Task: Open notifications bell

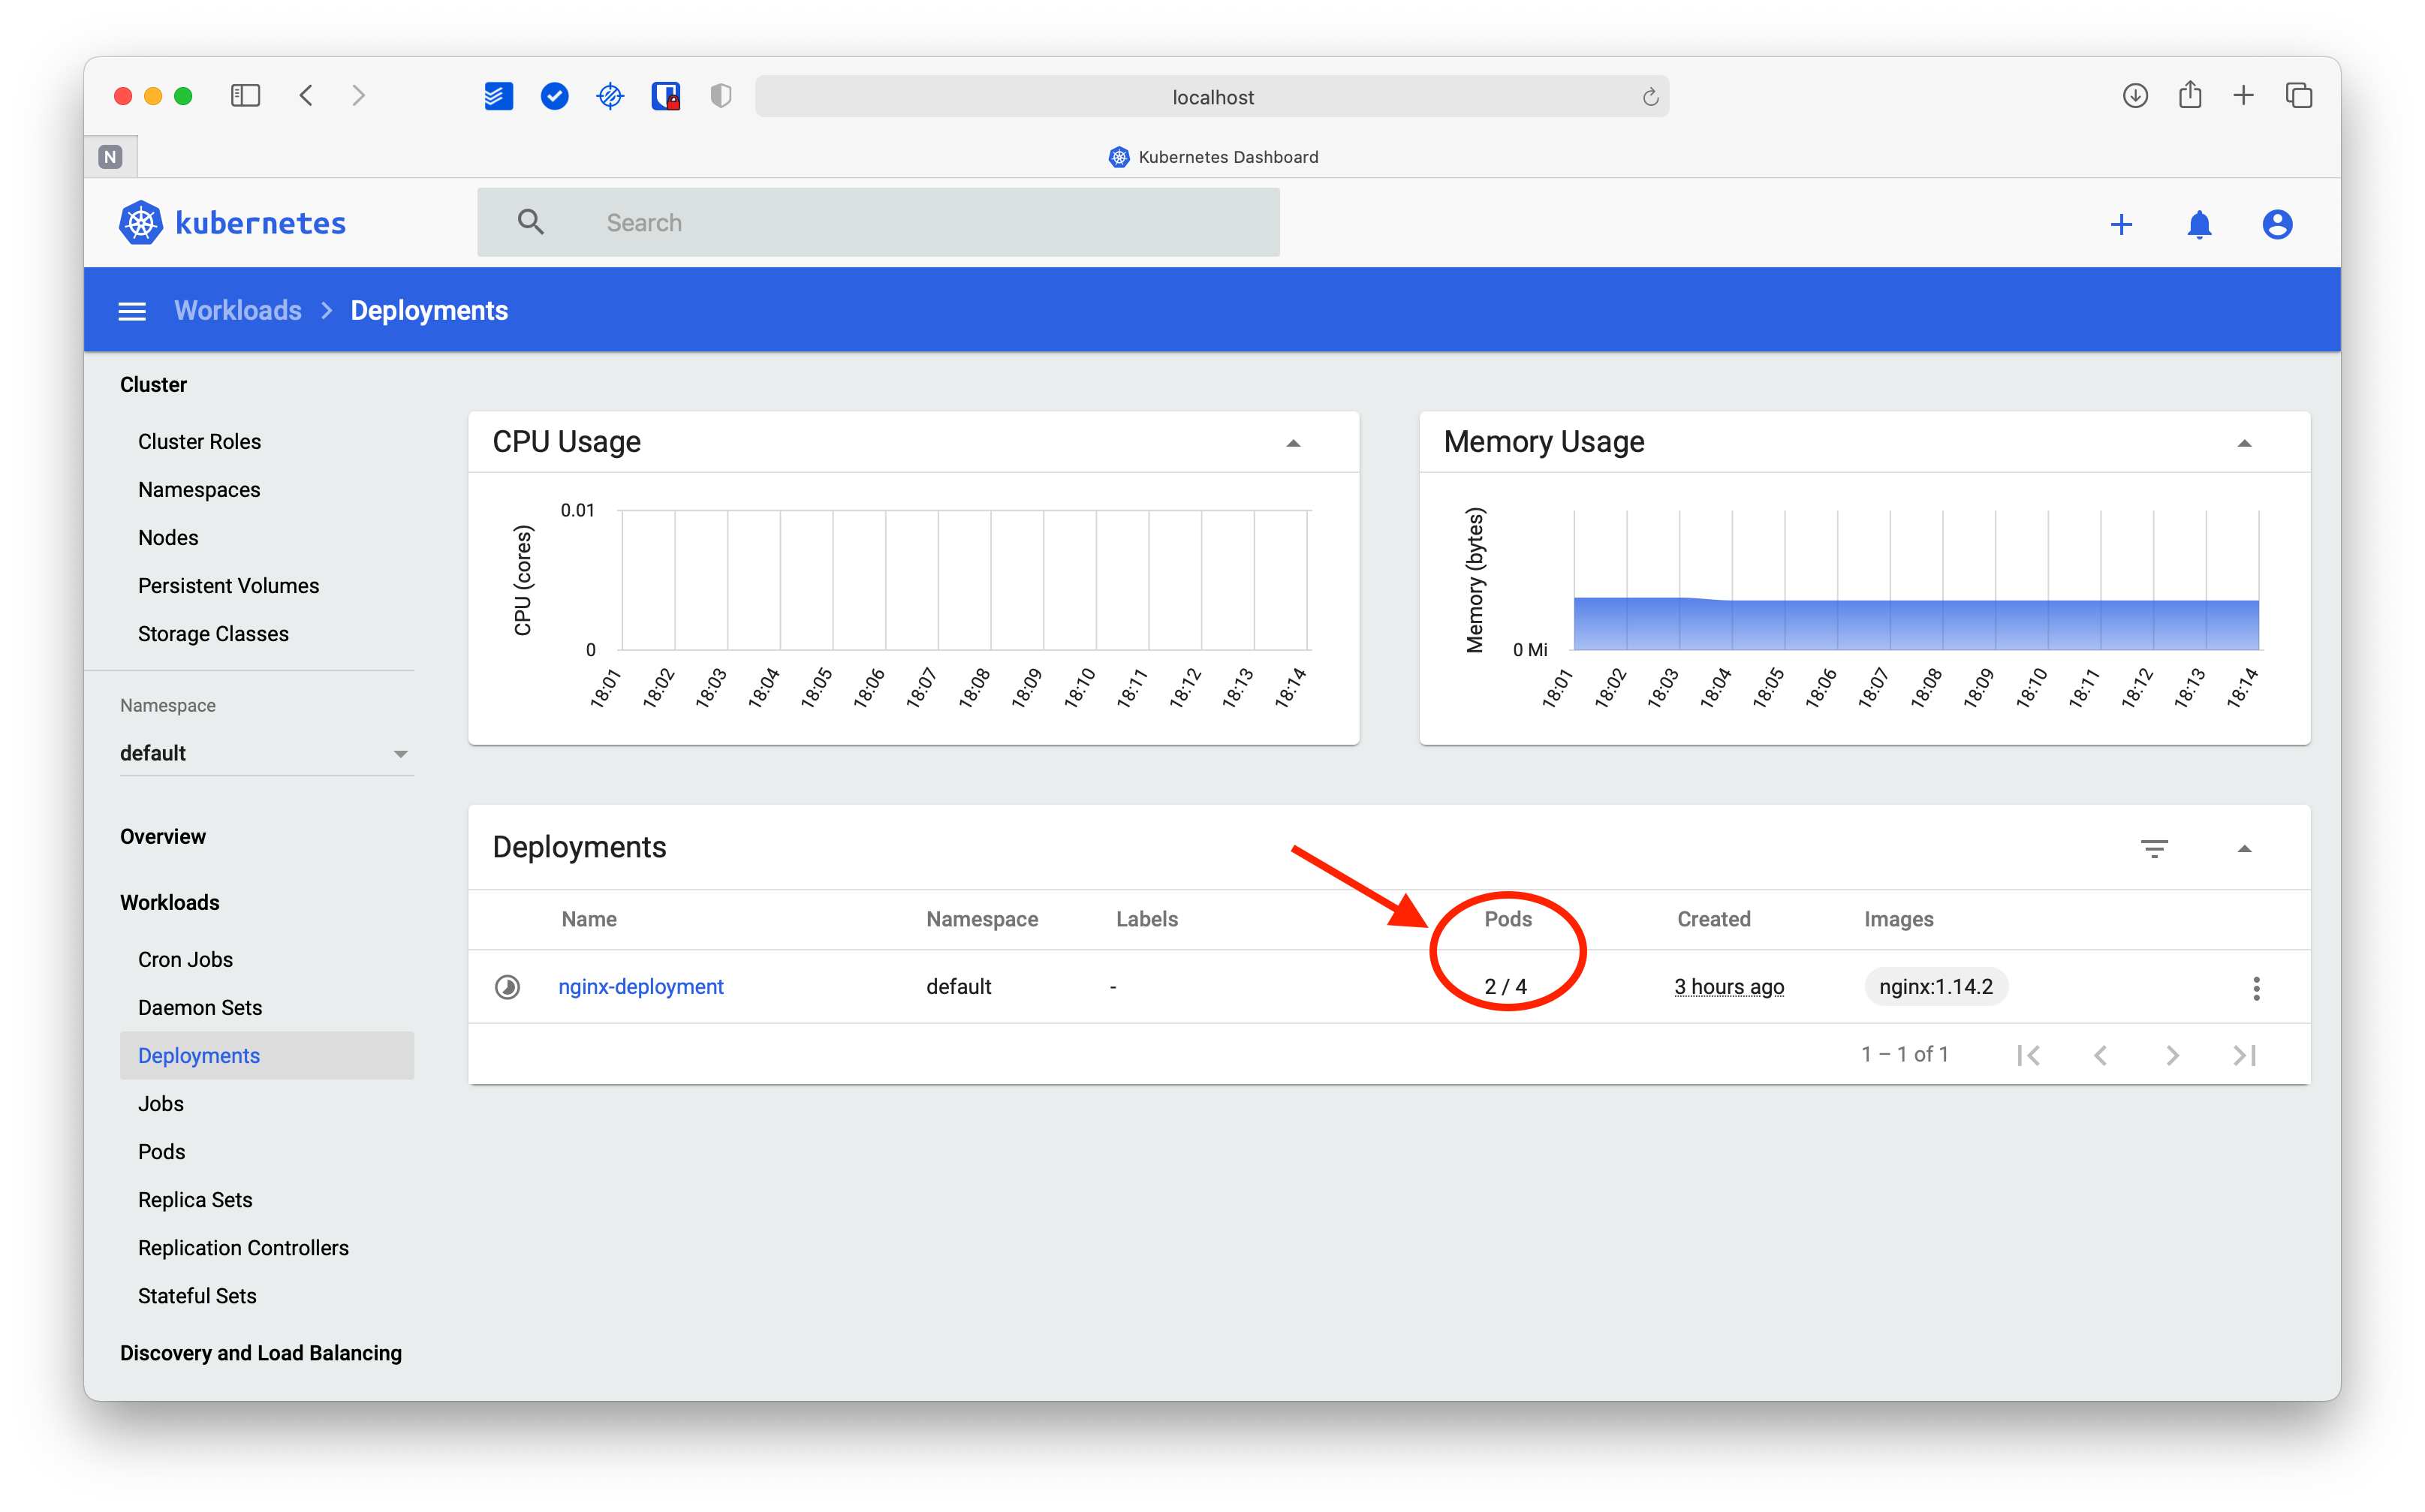Action: tap(2199, 224)
